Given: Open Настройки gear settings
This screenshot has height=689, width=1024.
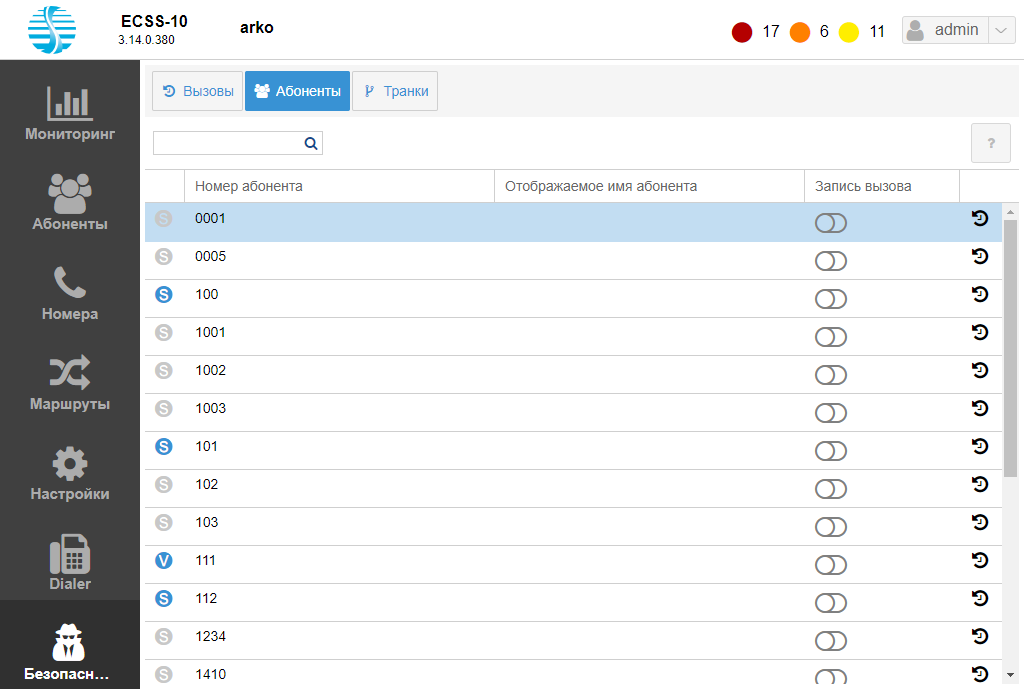Looking at the screenshot, I should (x=70, y=473).
